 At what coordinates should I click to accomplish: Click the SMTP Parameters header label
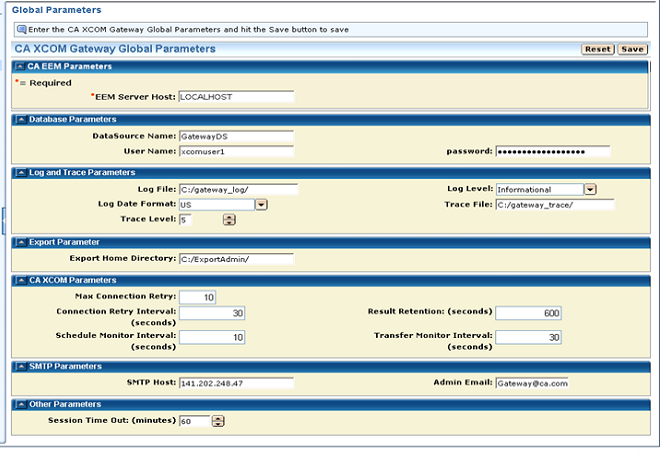tap(66, 366)
